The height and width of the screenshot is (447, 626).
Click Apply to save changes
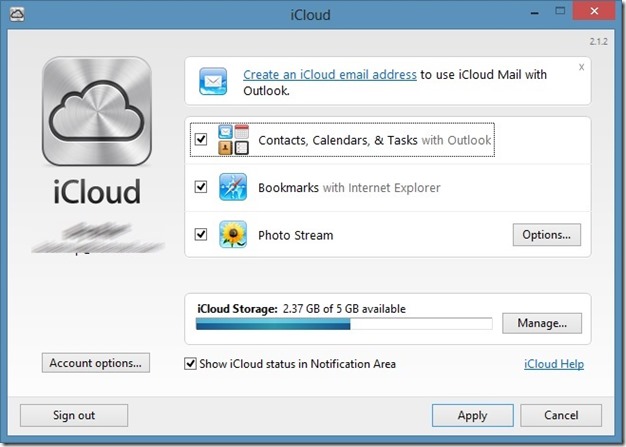click(473, 415)
